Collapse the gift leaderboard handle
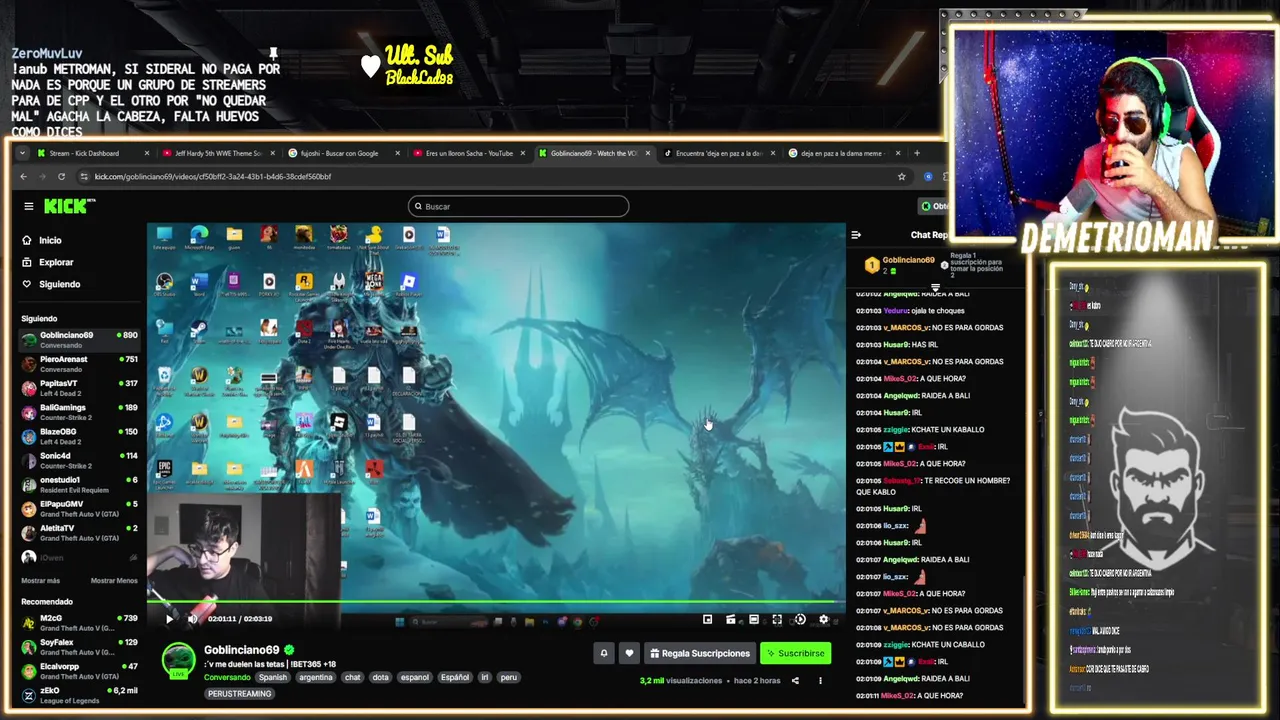 [x=935, y=287]
